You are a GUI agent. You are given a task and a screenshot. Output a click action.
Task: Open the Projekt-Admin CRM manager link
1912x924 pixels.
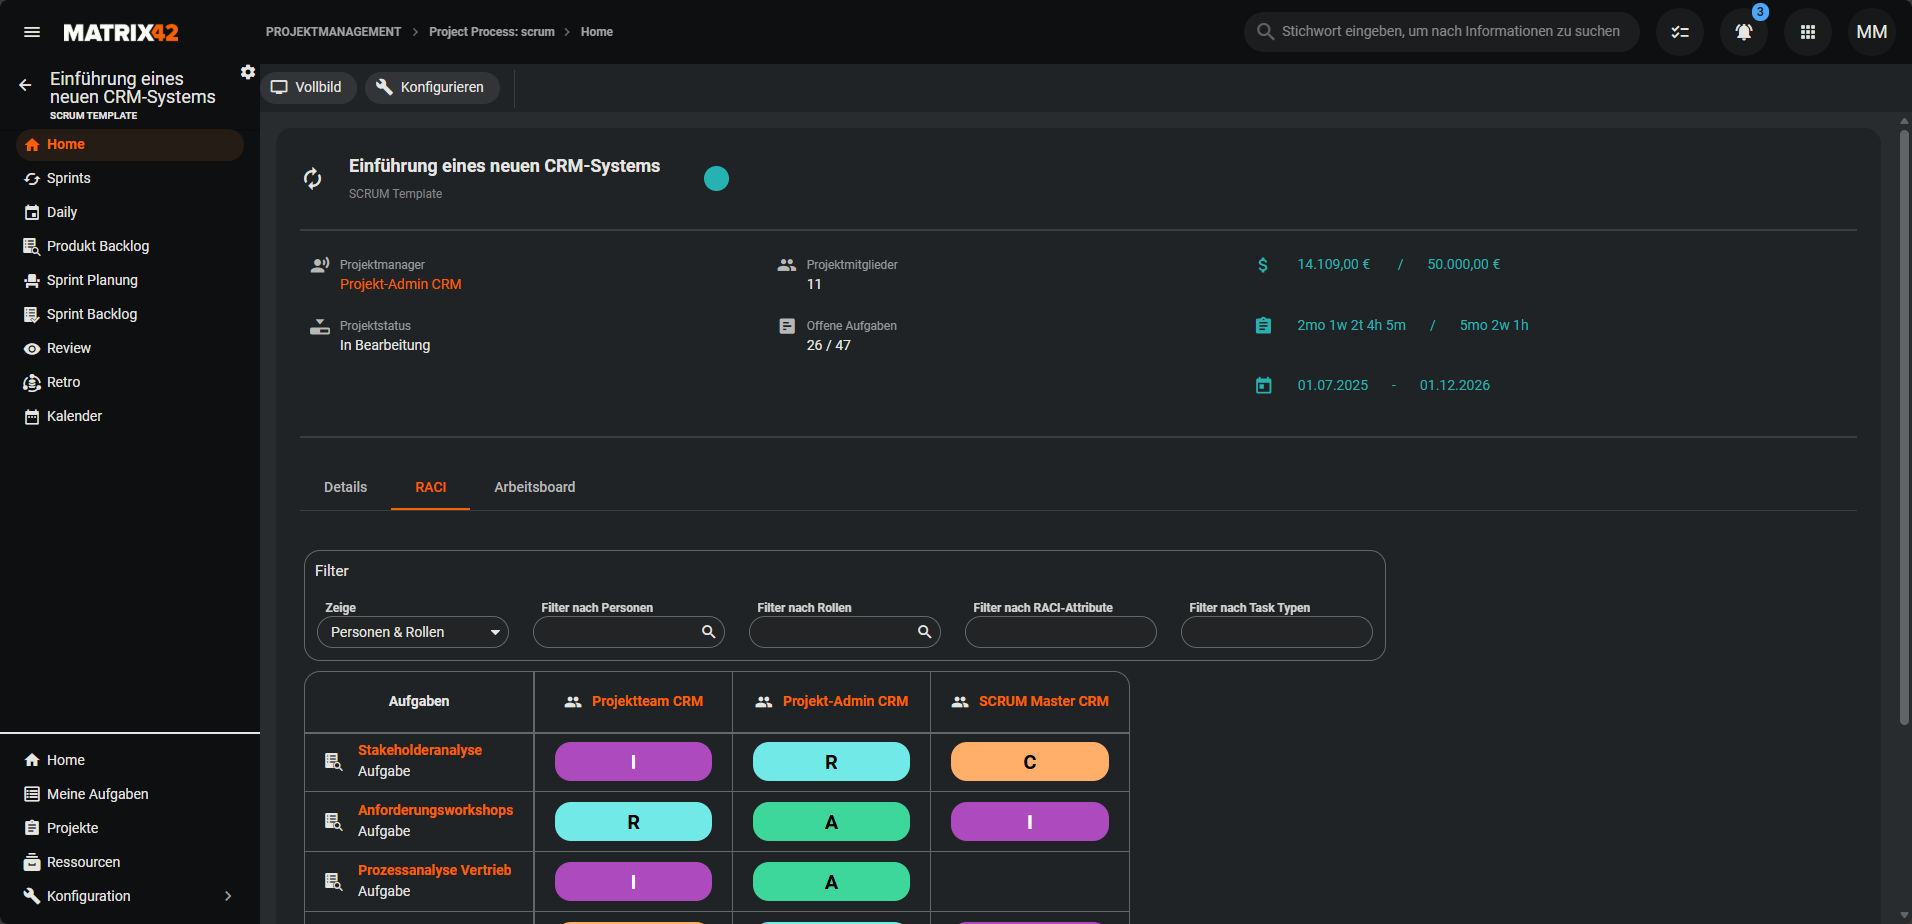400,284
